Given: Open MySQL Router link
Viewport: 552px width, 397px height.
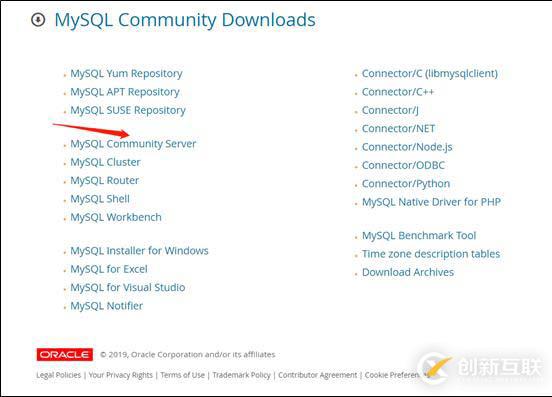Looking at the screenshot, I should pos(105,181).
